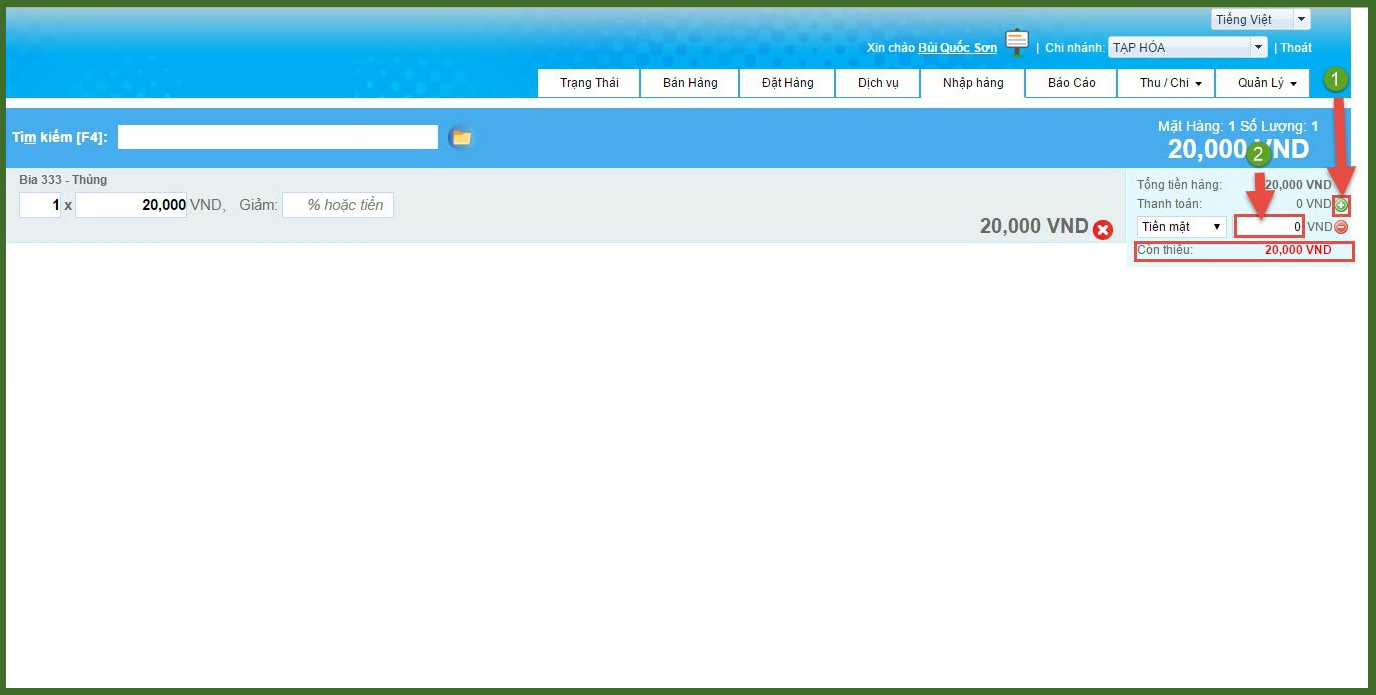The height and width of the screenshot is (695, 1376).
Task: Go to the Bán Hàng tab
Action: click(690, 83)
